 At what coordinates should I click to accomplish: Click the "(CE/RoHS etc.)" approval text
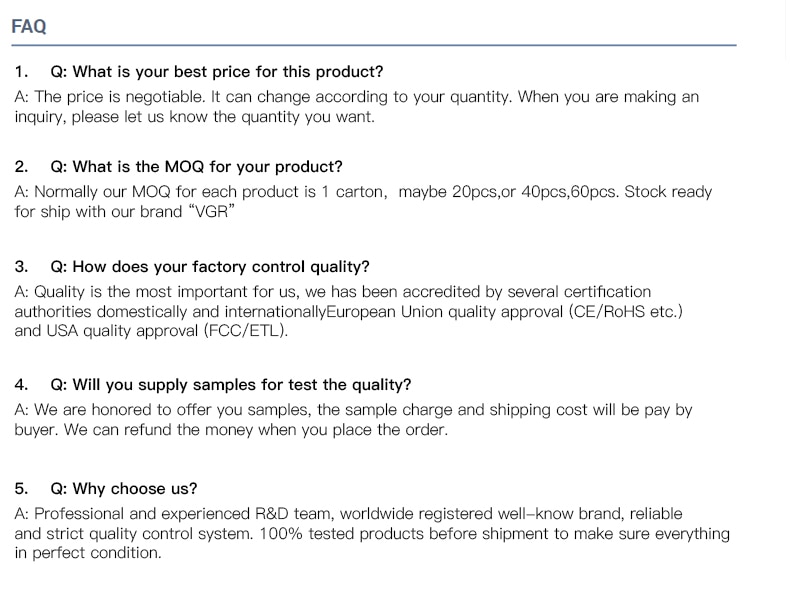coord(626,311)
